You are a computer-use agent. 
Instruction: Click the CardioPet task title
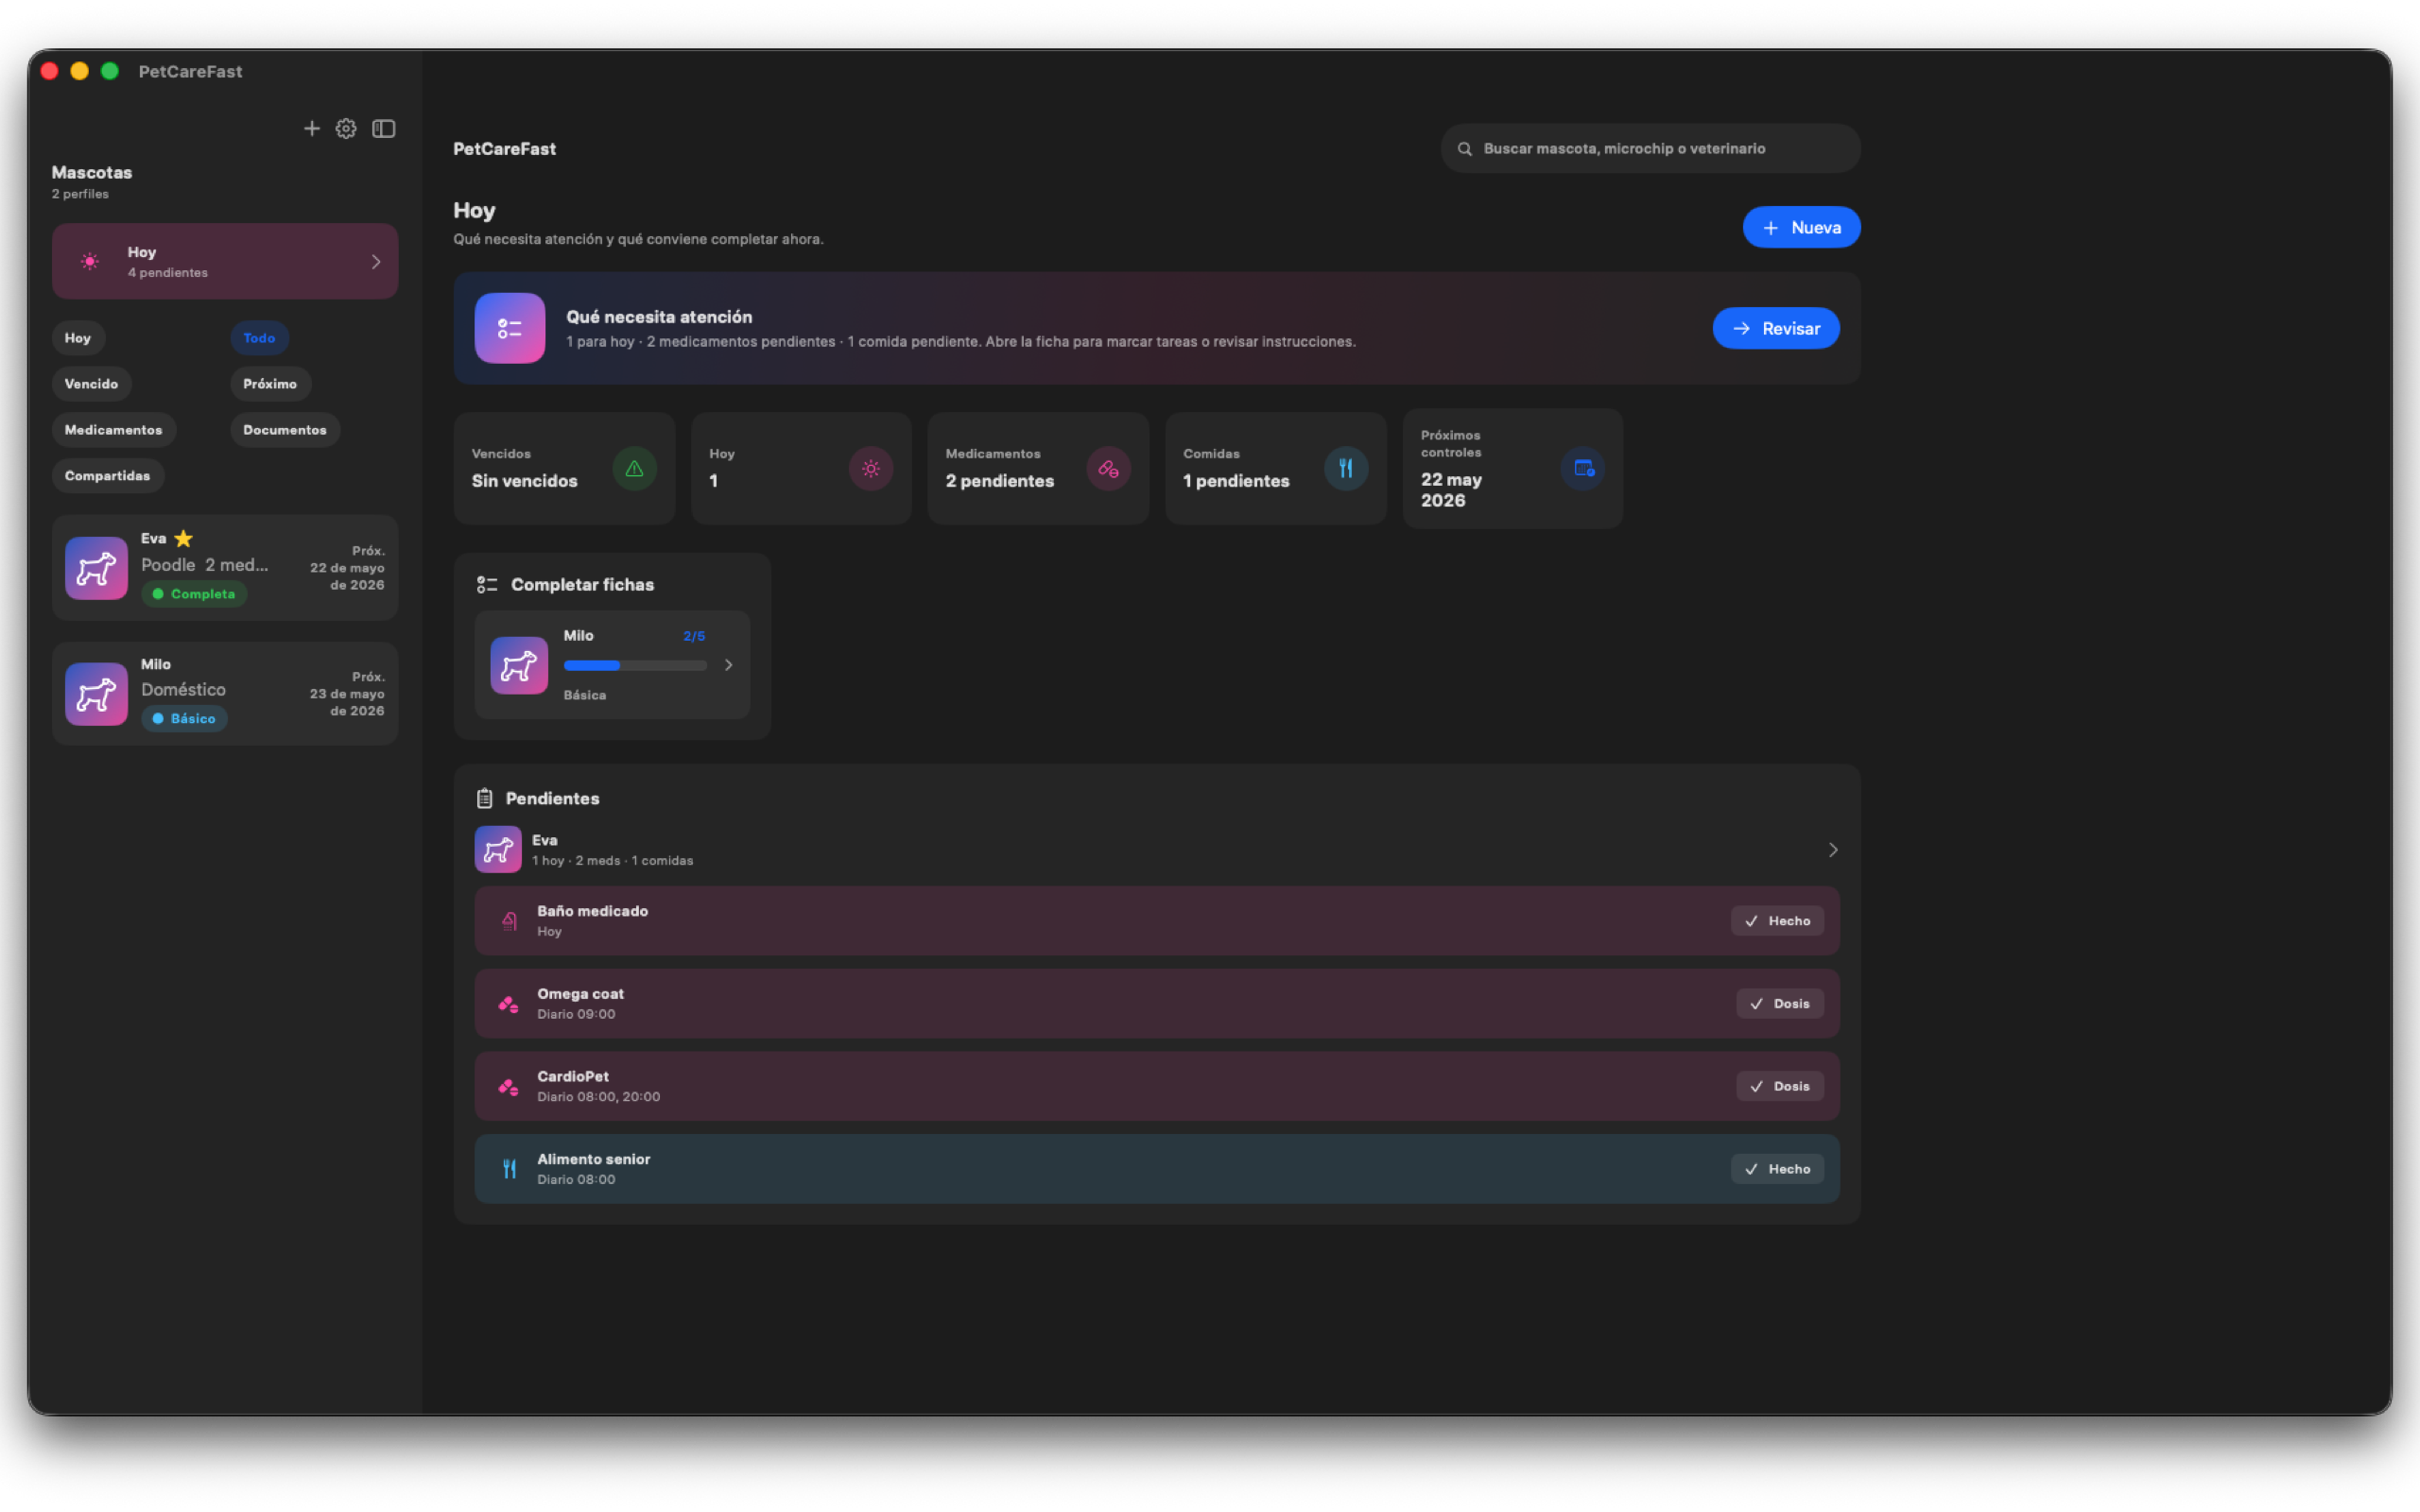coord(573,1077)
